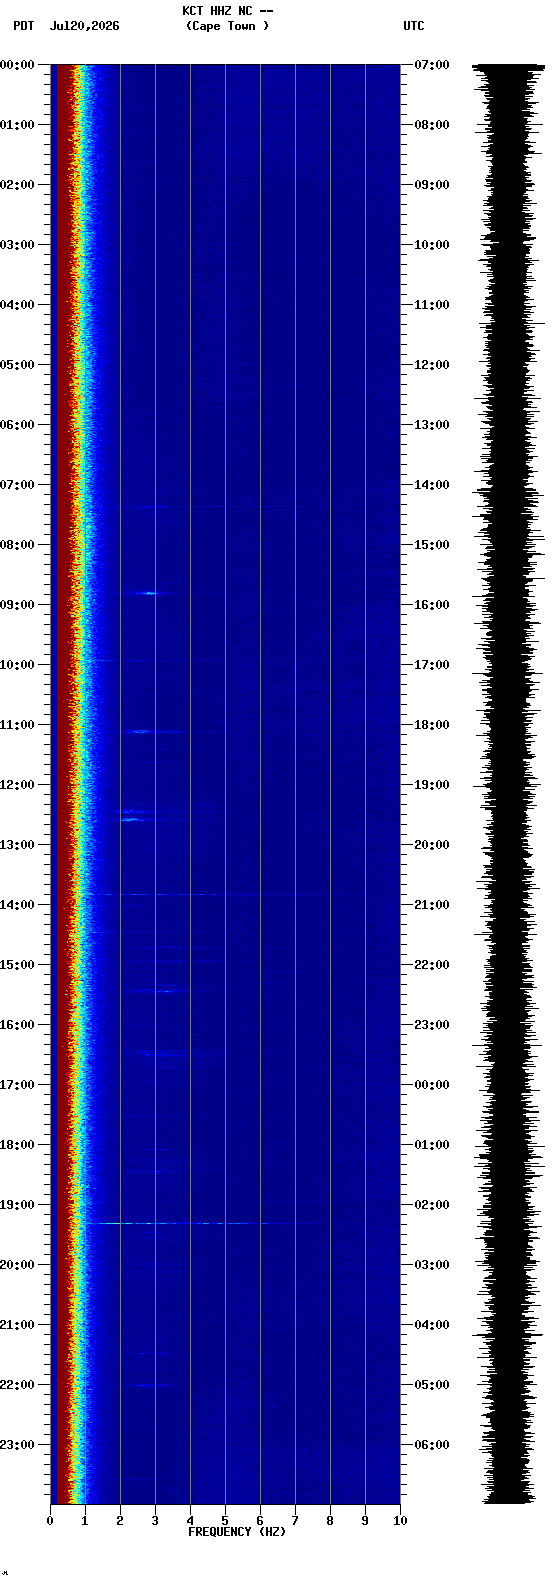Click the station title 'KCT HHZ NC --'
Viewport: 552px width, 1584px height.
pos(228,11)
